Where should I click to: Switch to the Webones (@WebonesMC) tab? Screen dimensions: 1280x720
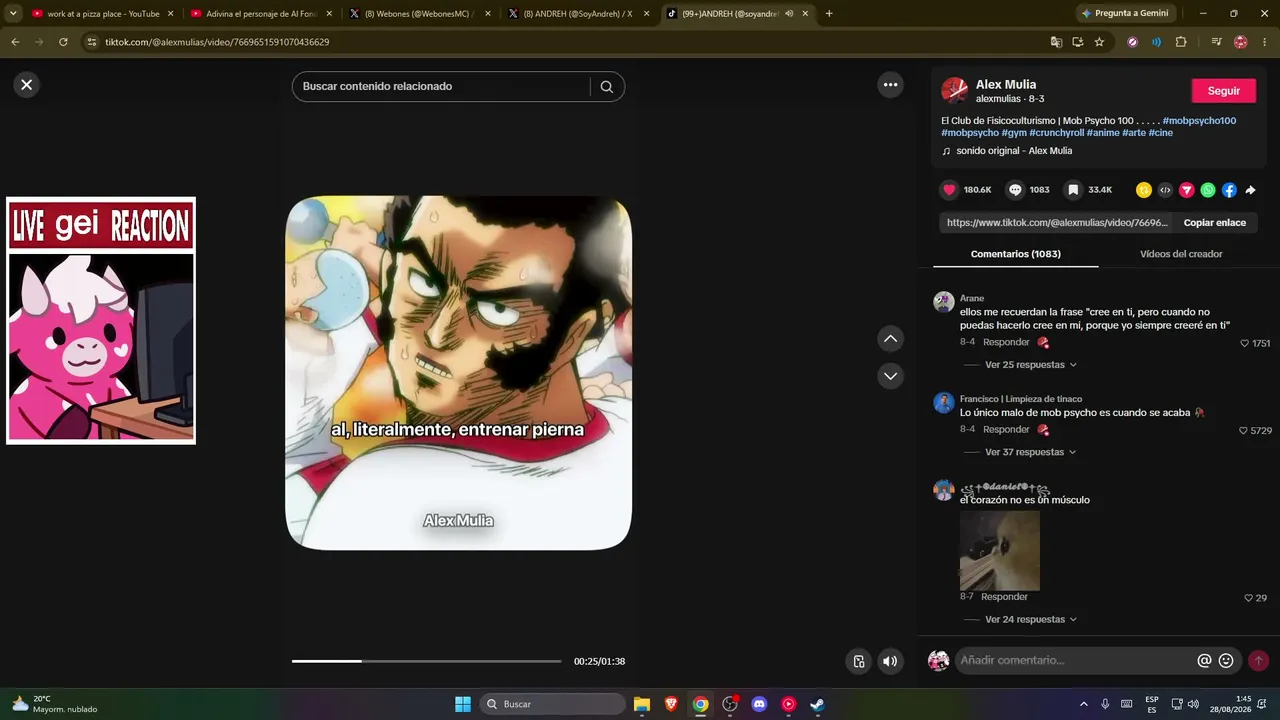(x=420, y=14)
